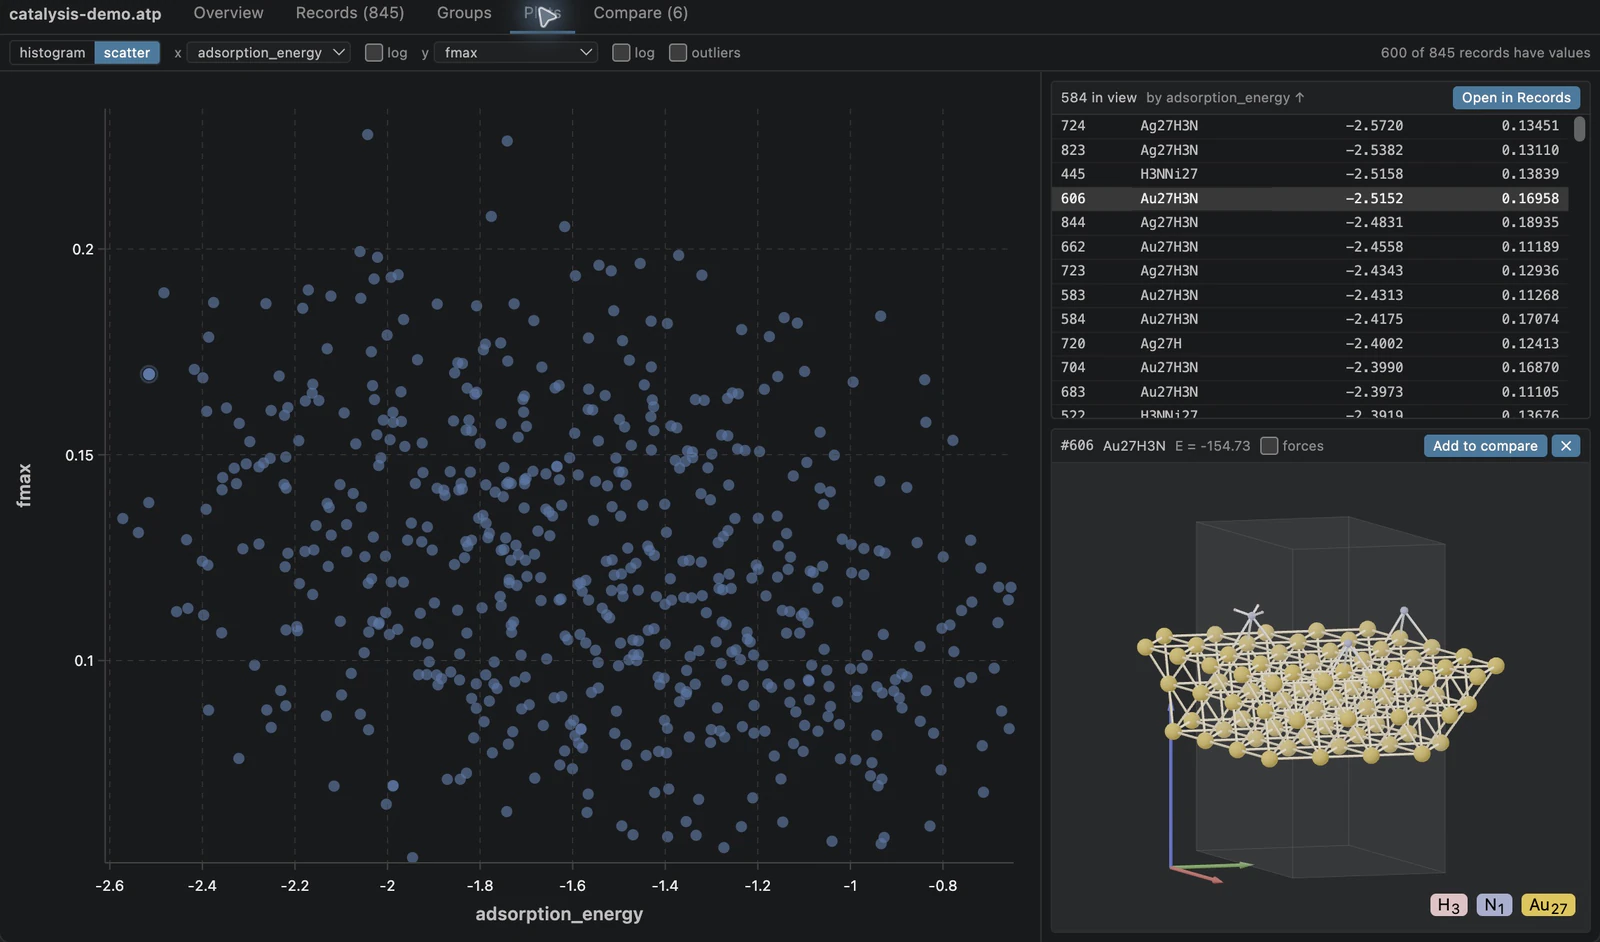Screen dimensions: 1600x942
Task: Open the Compare (6) tab
Action: pos(641,13)
